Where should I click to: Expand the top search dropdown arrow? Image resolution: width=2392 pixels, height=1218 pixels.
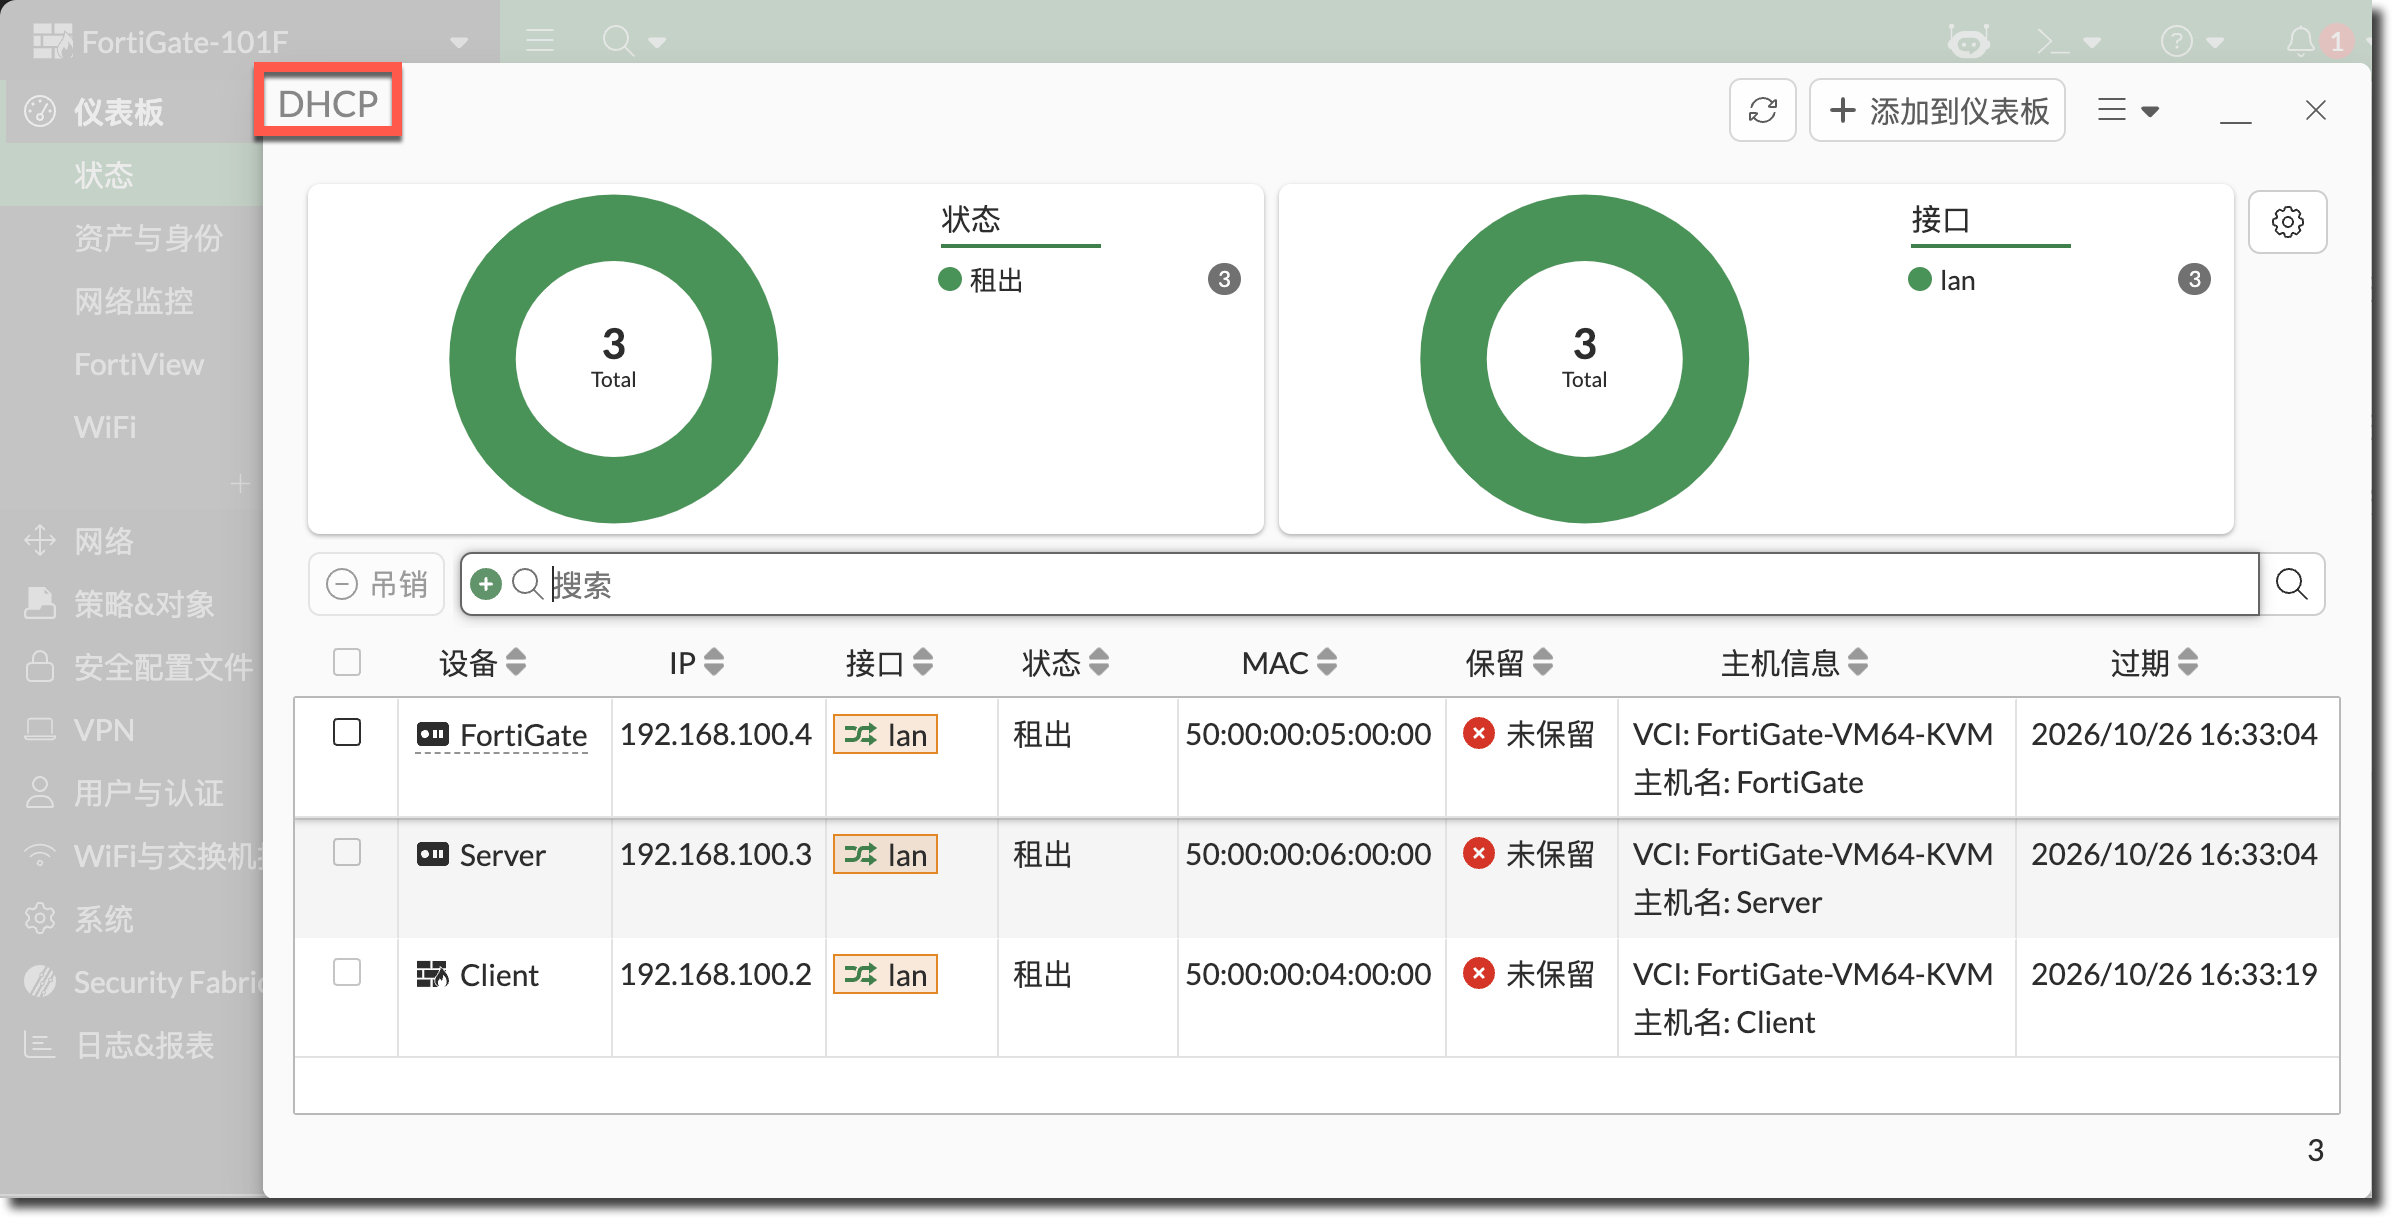pos(657,43)
